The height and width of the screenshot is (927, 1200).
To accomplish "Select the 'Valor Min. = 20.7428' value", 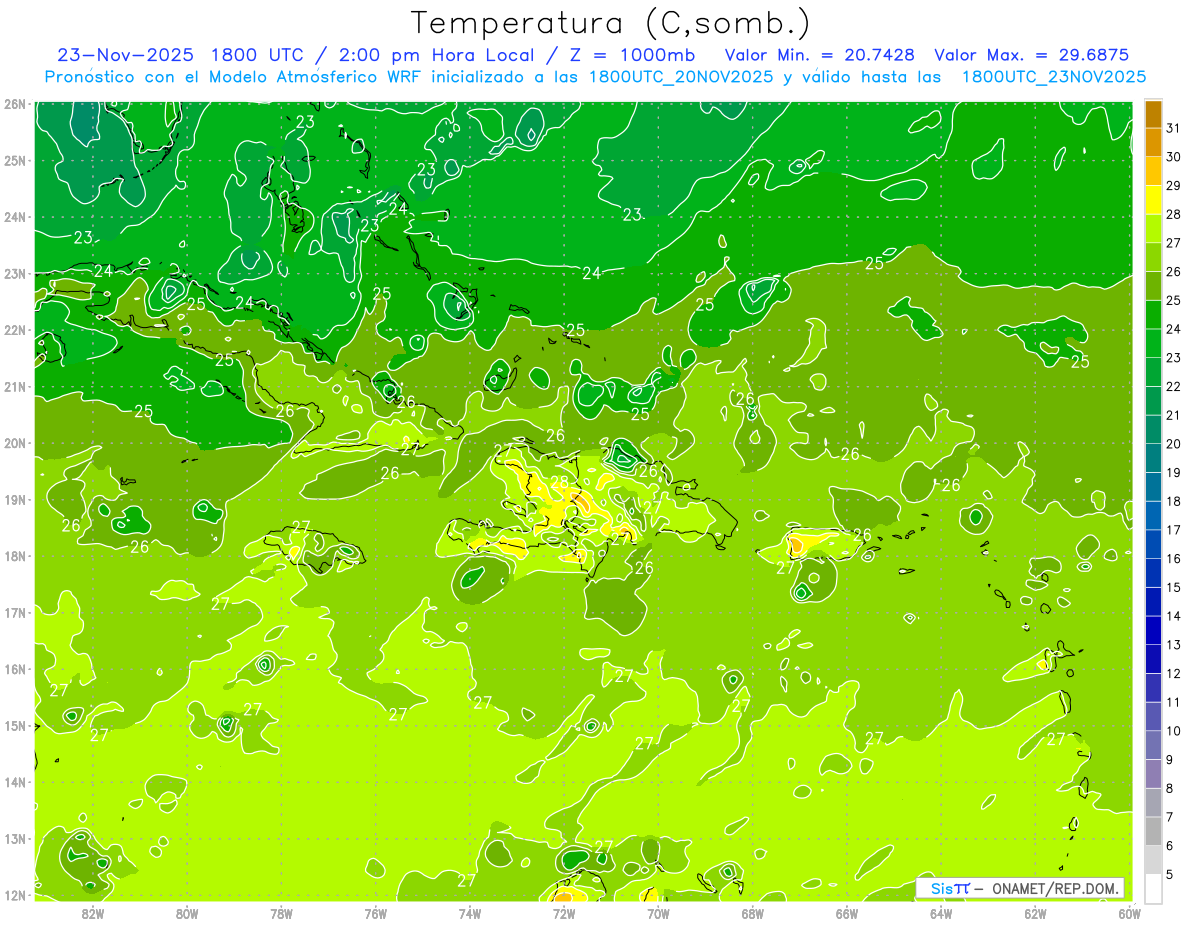I will [x=819, y=55].
